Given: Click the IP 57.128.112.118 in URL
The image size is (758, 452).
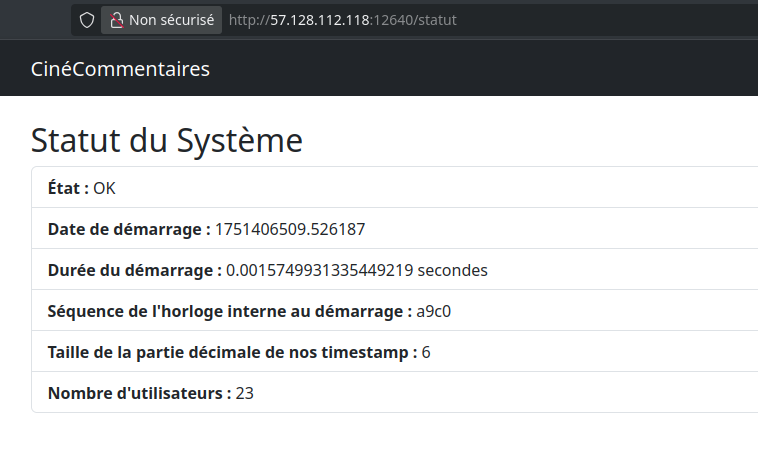Looking at the screenshot, I should [320, 20].
